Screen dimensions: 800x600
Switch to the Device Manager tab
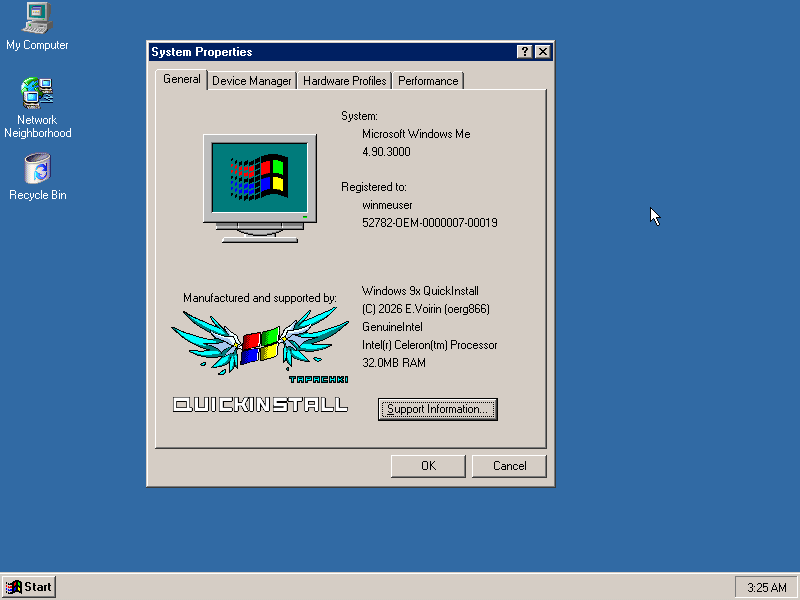[x=251, y=80]
